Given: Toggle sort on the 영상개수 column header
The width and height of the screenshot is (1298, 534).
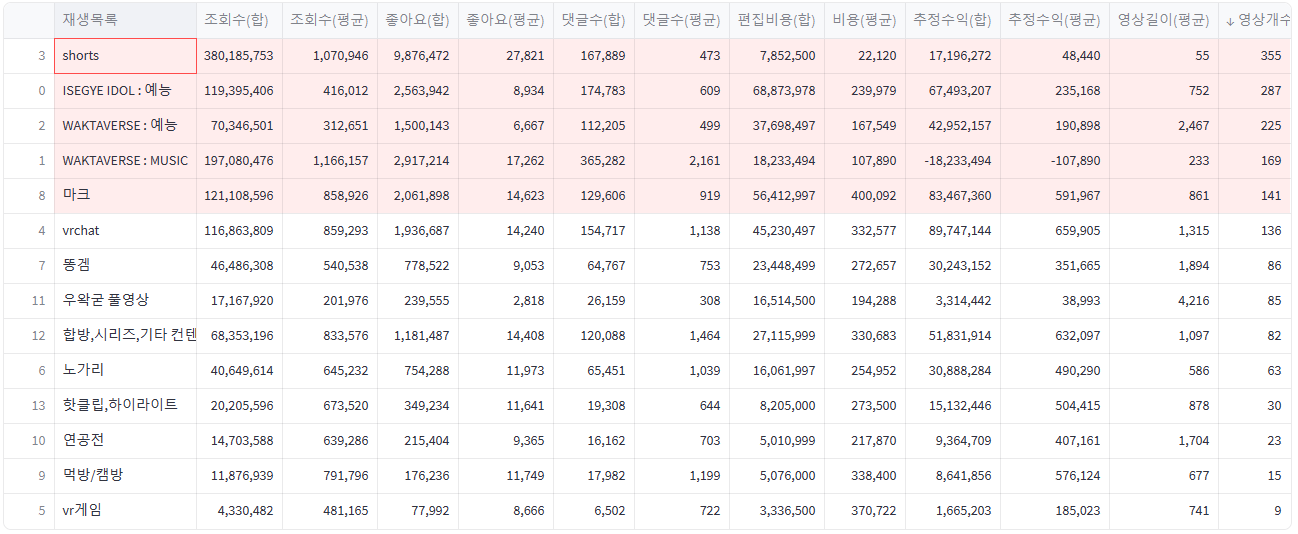Looking at the screenshot, I should 1255,20.
